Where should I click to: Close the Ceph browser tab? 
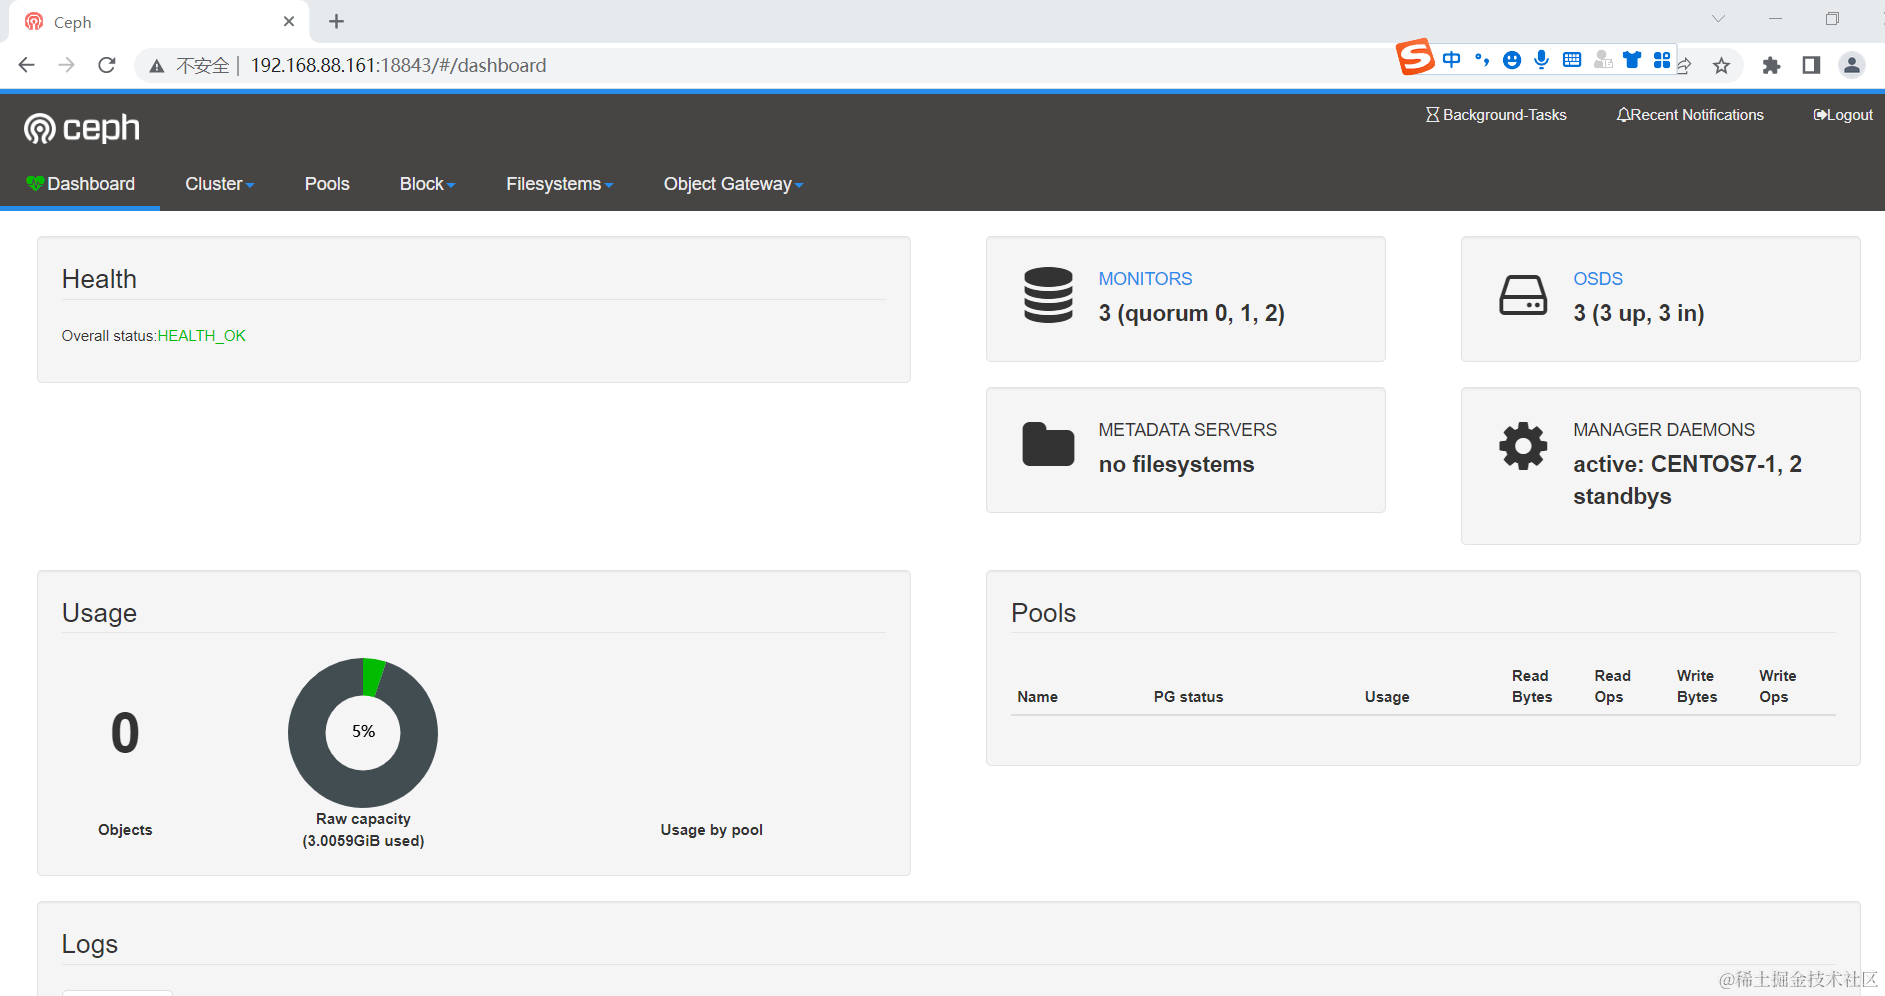[289, 21]
